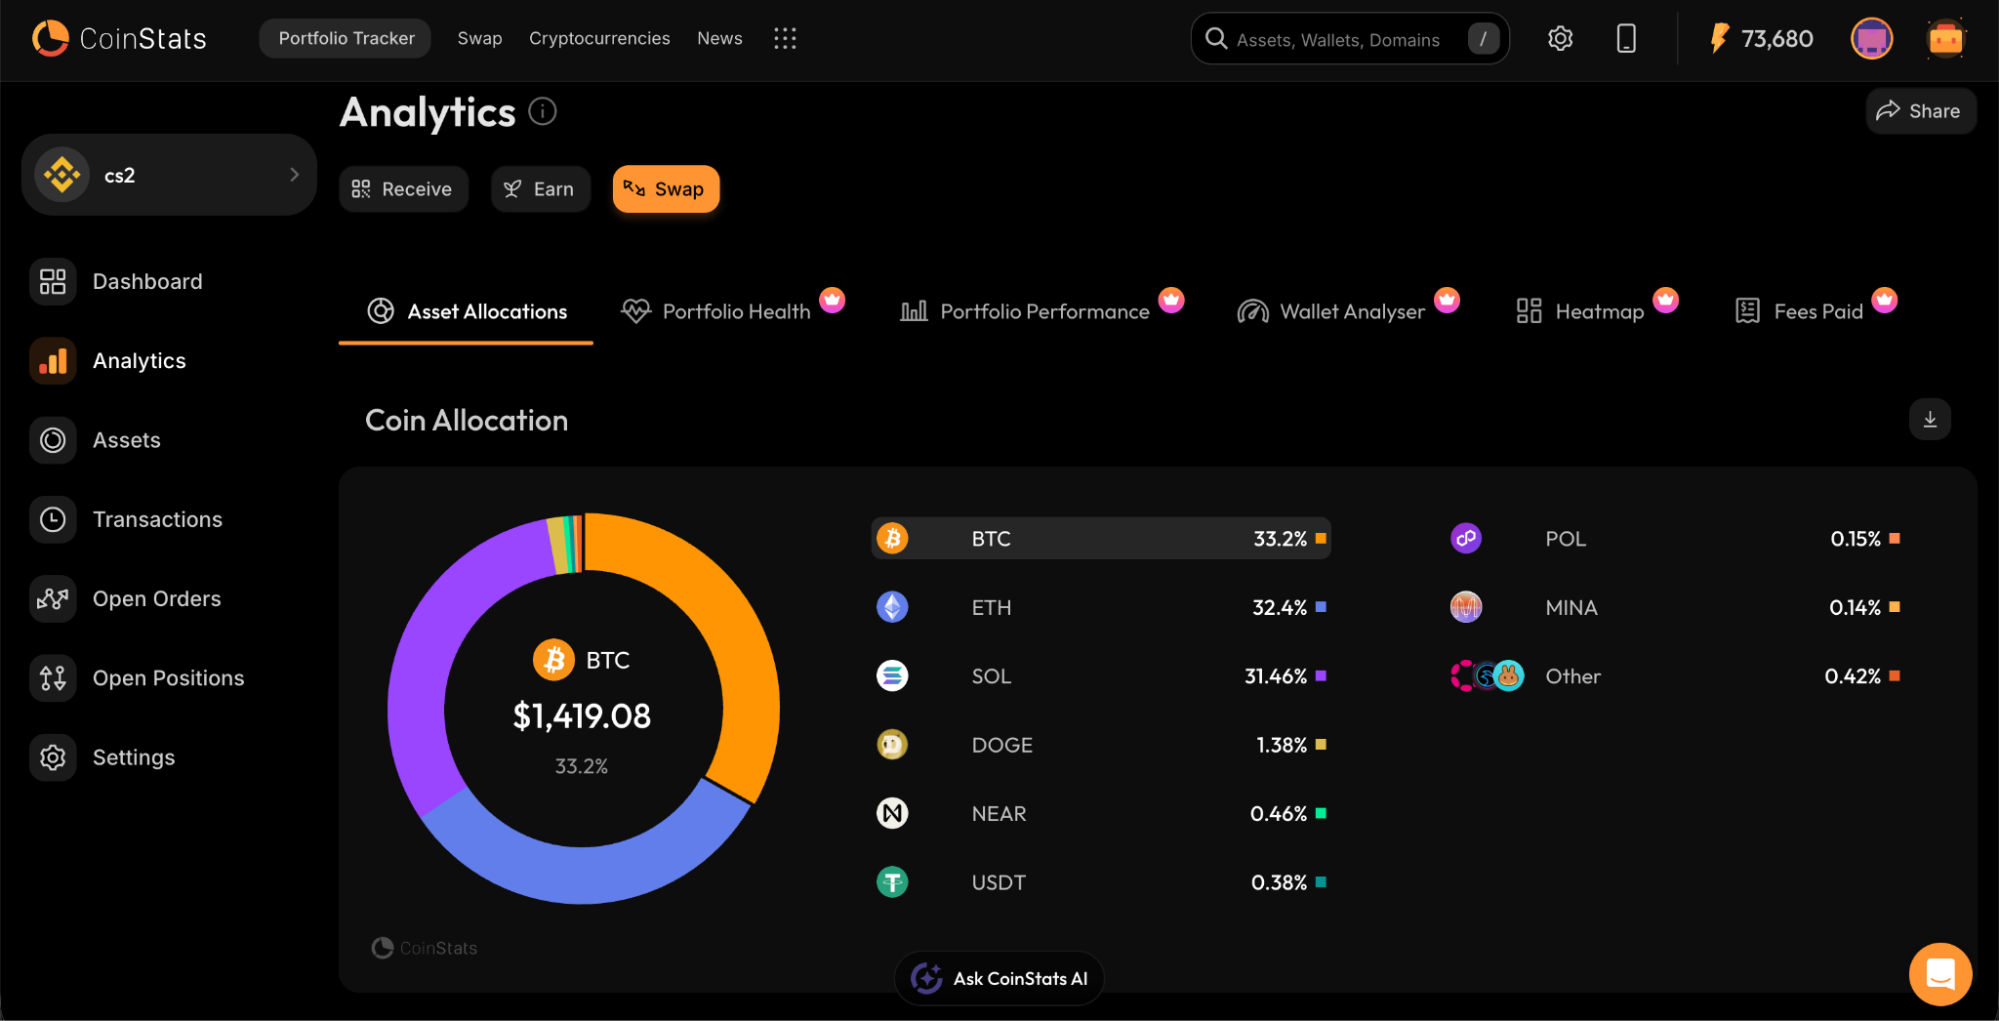This screenshot has width=1999, height=1021.
Task: Open the orange gift box icon
Action: click(1945, 39)
